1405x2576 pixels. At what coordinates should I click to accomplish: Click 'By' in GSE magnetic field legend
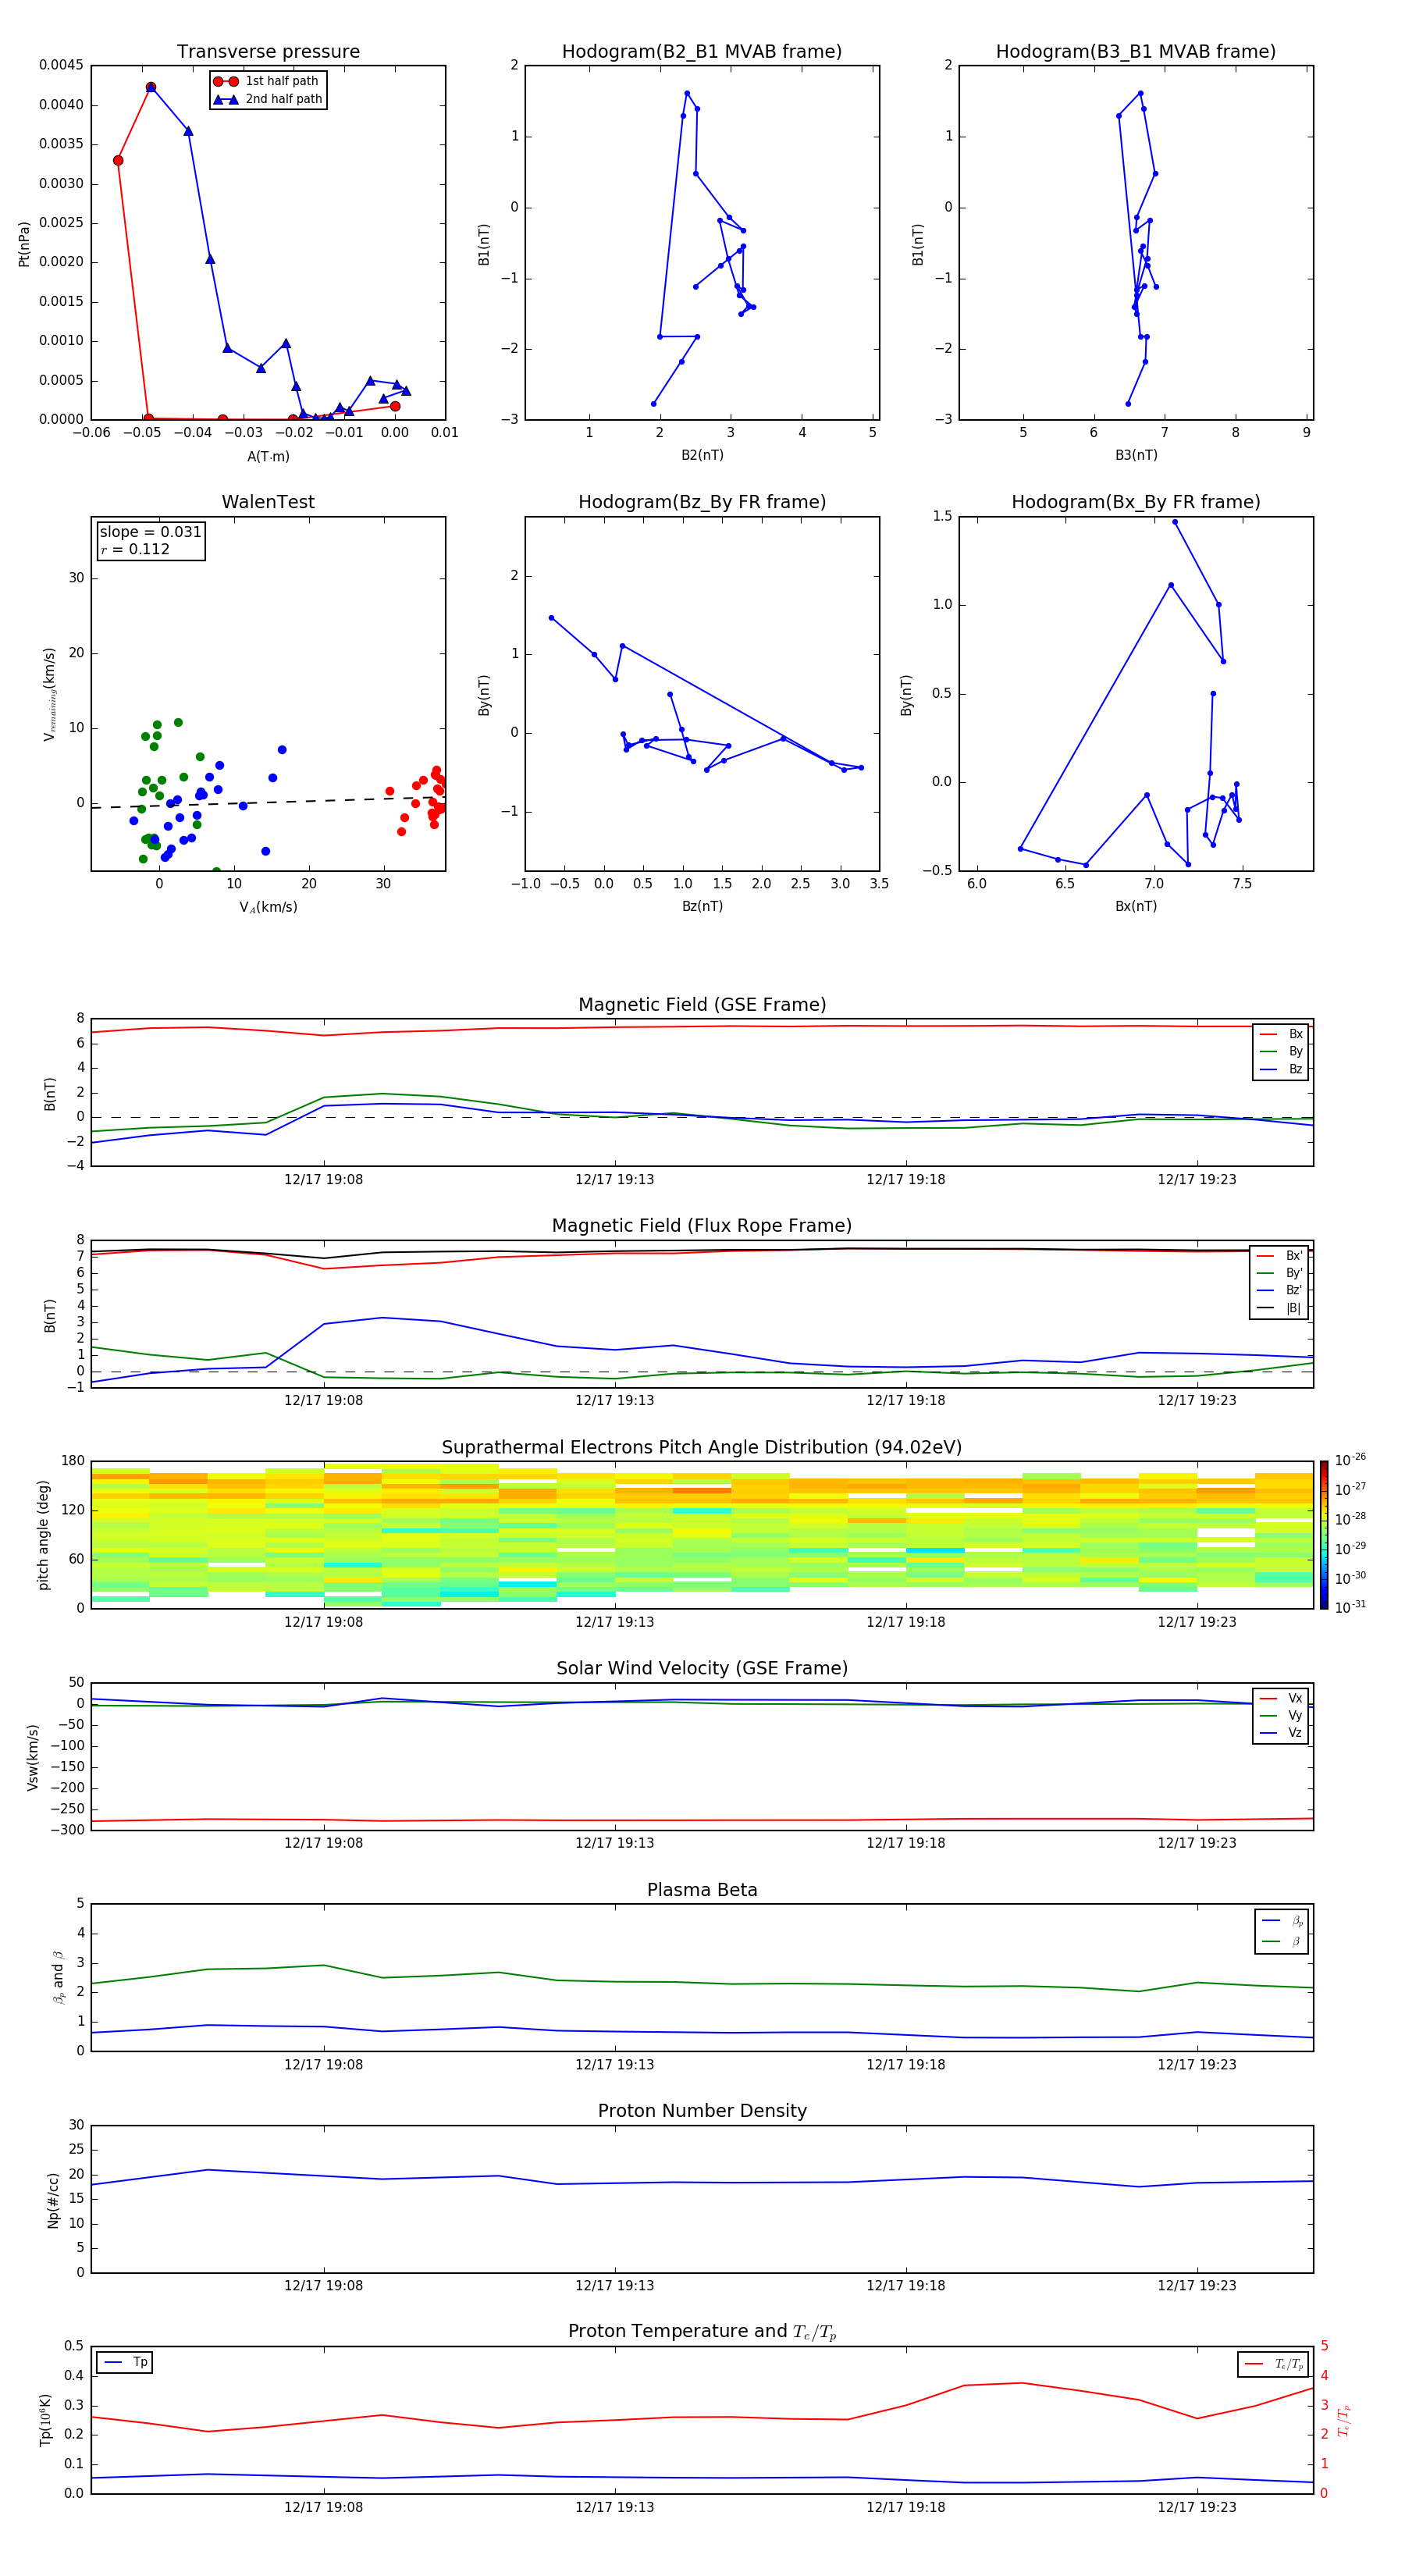1282,1052
